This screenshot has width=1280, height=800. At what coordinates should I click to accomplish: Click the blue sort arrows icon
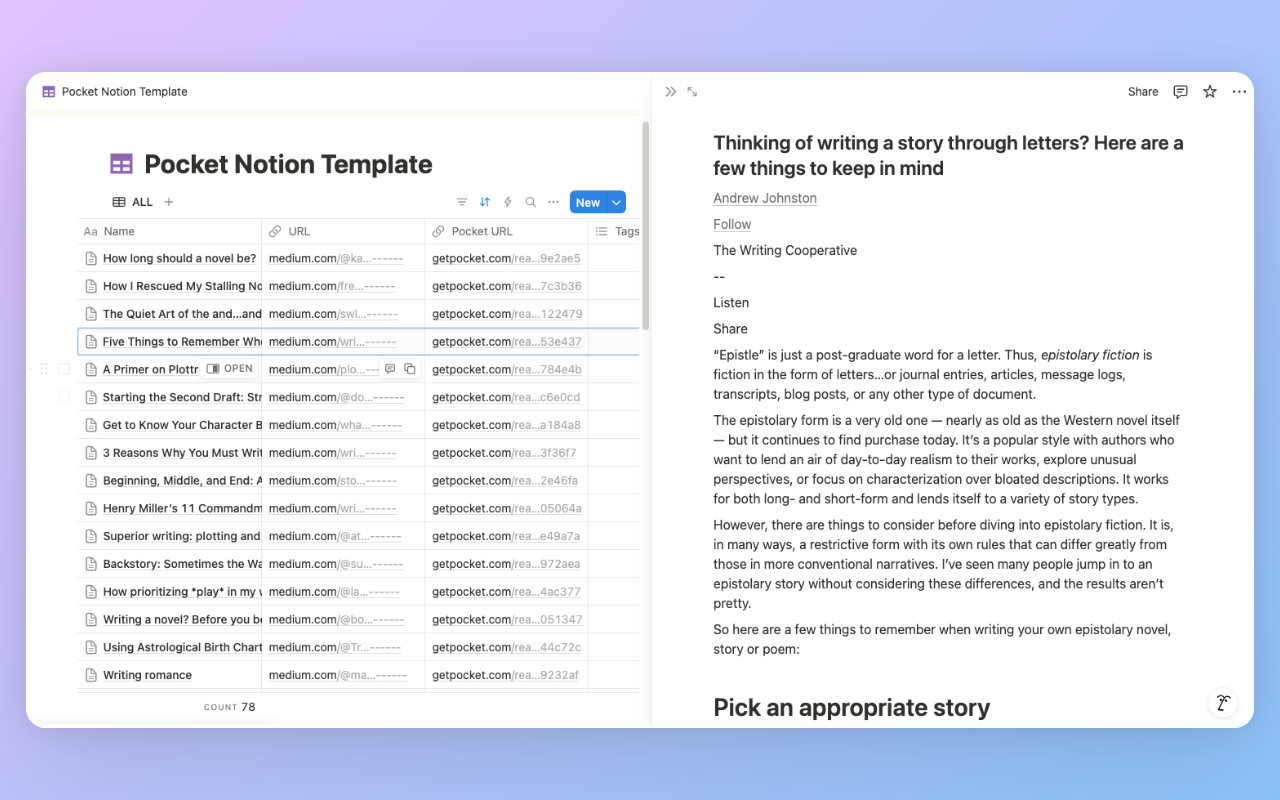[x=485, y=202]
